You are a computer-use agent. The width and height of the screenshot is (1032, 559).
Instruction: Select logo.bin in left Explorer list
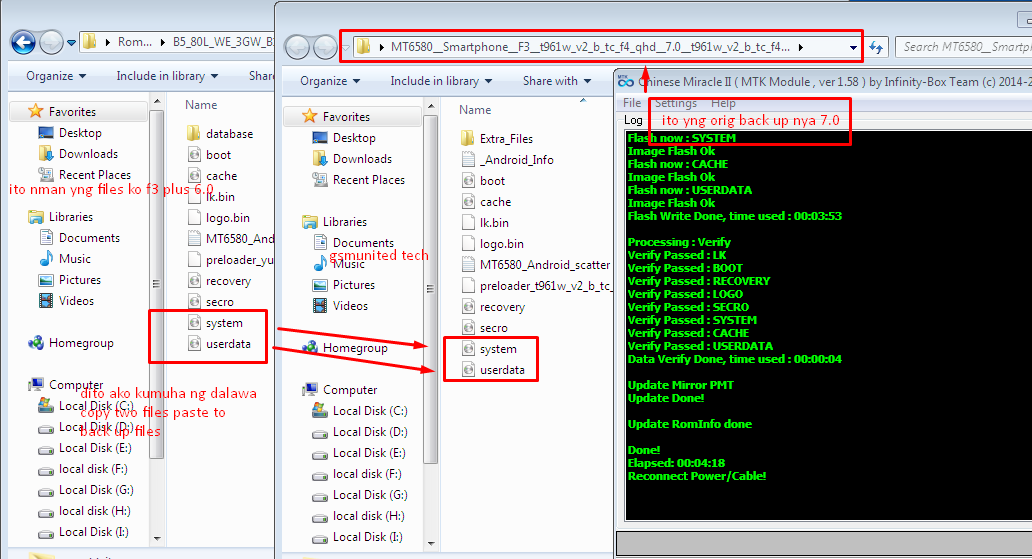coord(219,219)
